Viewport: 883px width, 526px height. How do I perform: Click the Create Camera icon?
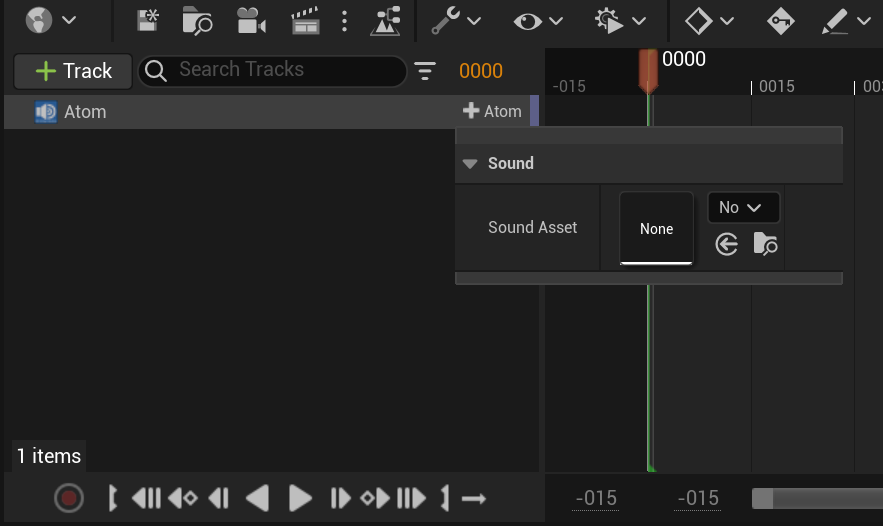tap(251, 20)
